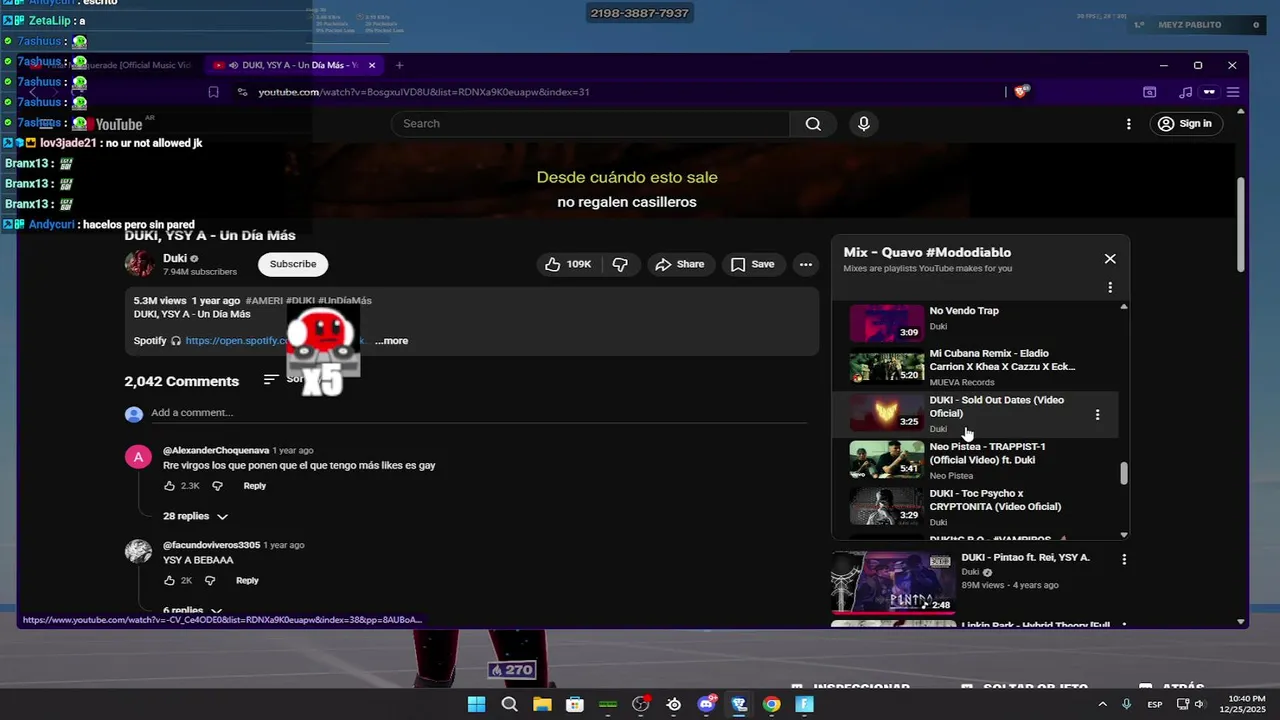
Task: Open the Share dialog for the video
Action: click(x=680, y=264)
